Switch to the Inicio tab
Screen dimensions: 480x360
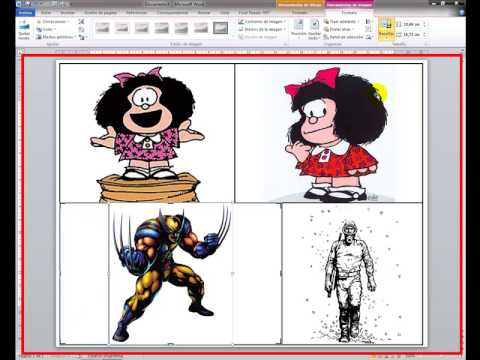point(46,13)
